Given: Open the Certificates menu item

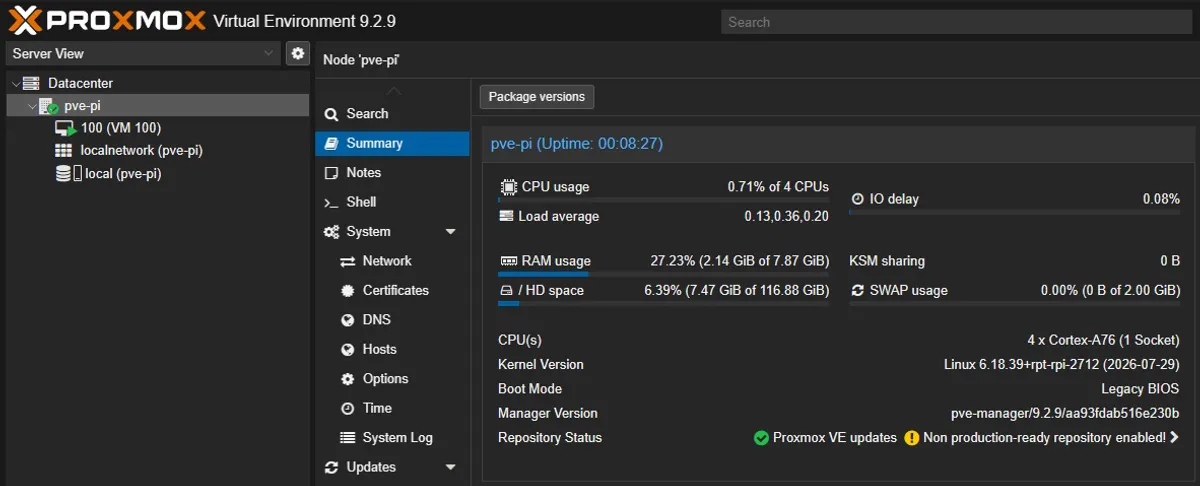Looking at the screenshot, I should click(392, 290).
